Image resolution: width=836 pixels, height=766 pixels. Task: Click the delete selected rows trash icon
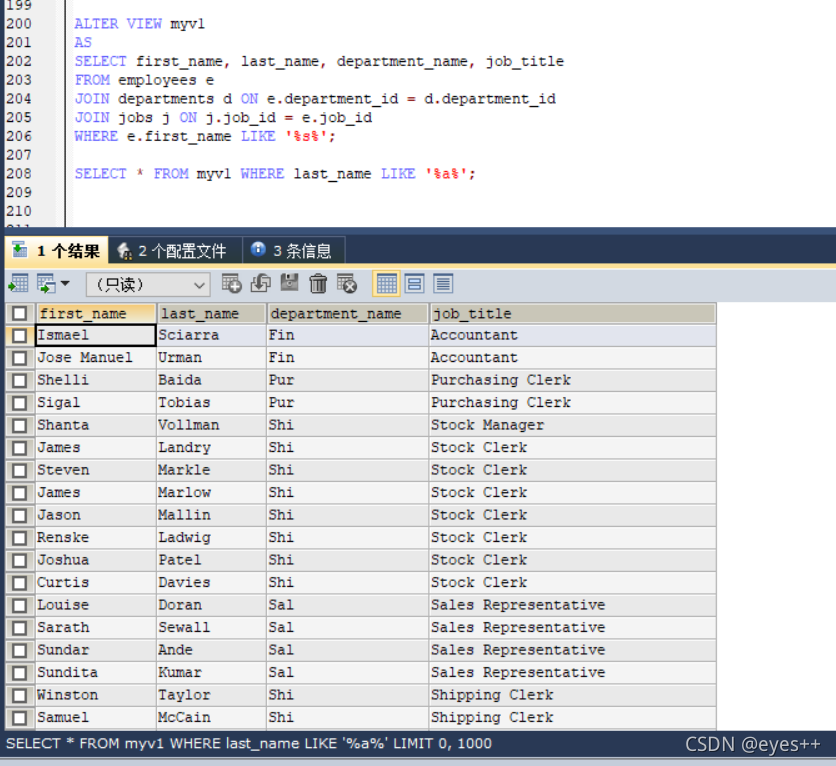[318, 284]
